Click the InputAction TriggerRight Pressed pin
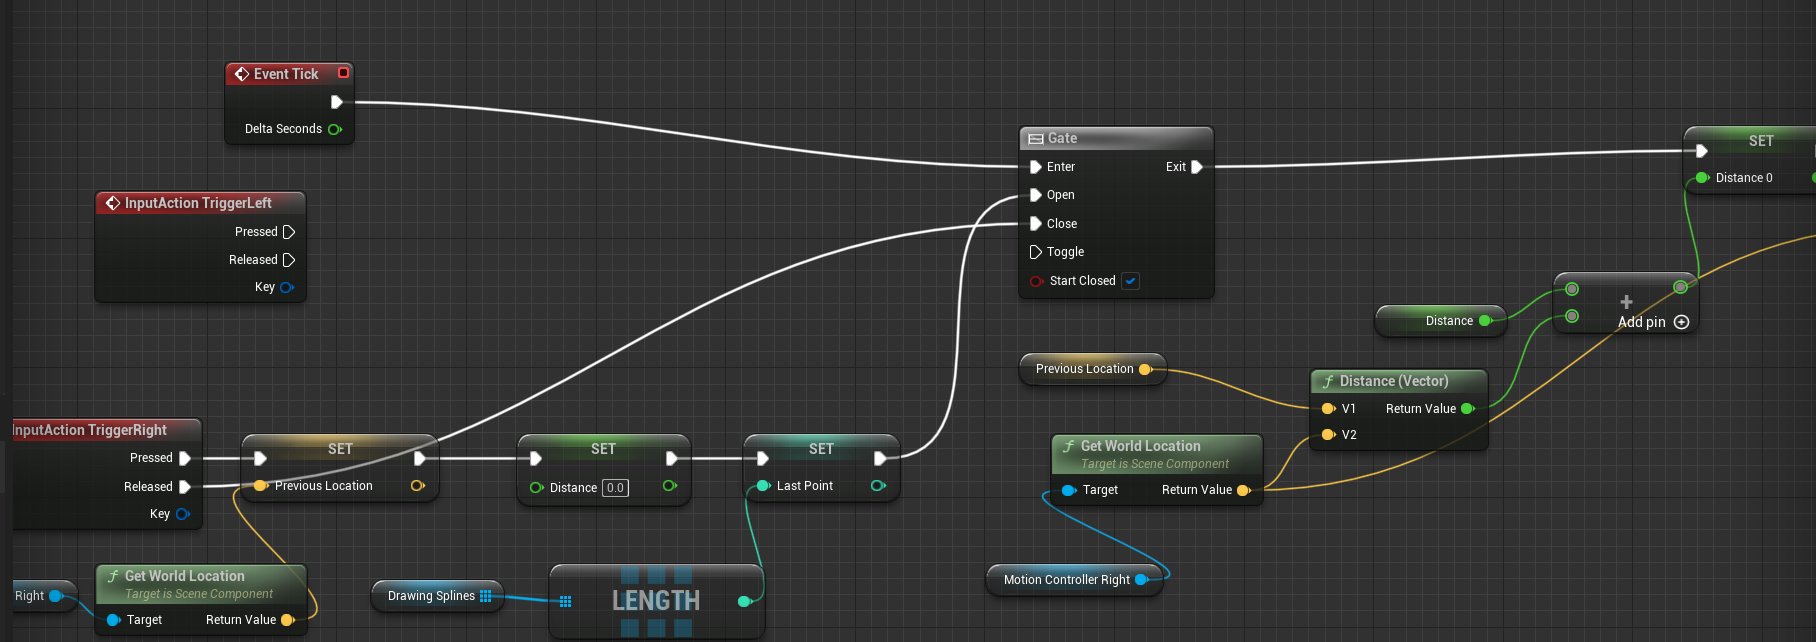Image resolution: width=1816 pixels, height=642 pixels. [x=185, y=458]
